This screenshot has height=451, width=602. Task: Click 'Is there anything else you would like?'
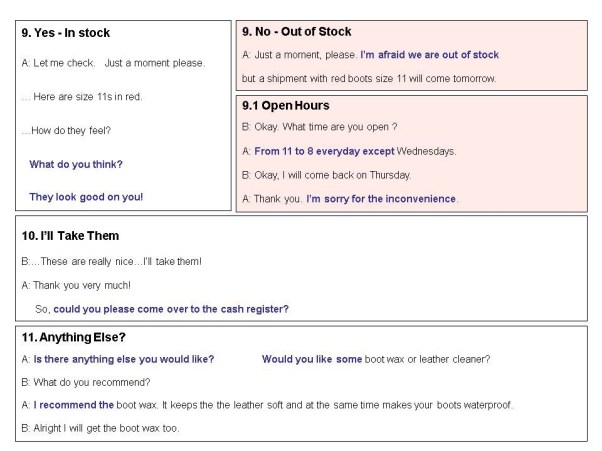(123, 358)
